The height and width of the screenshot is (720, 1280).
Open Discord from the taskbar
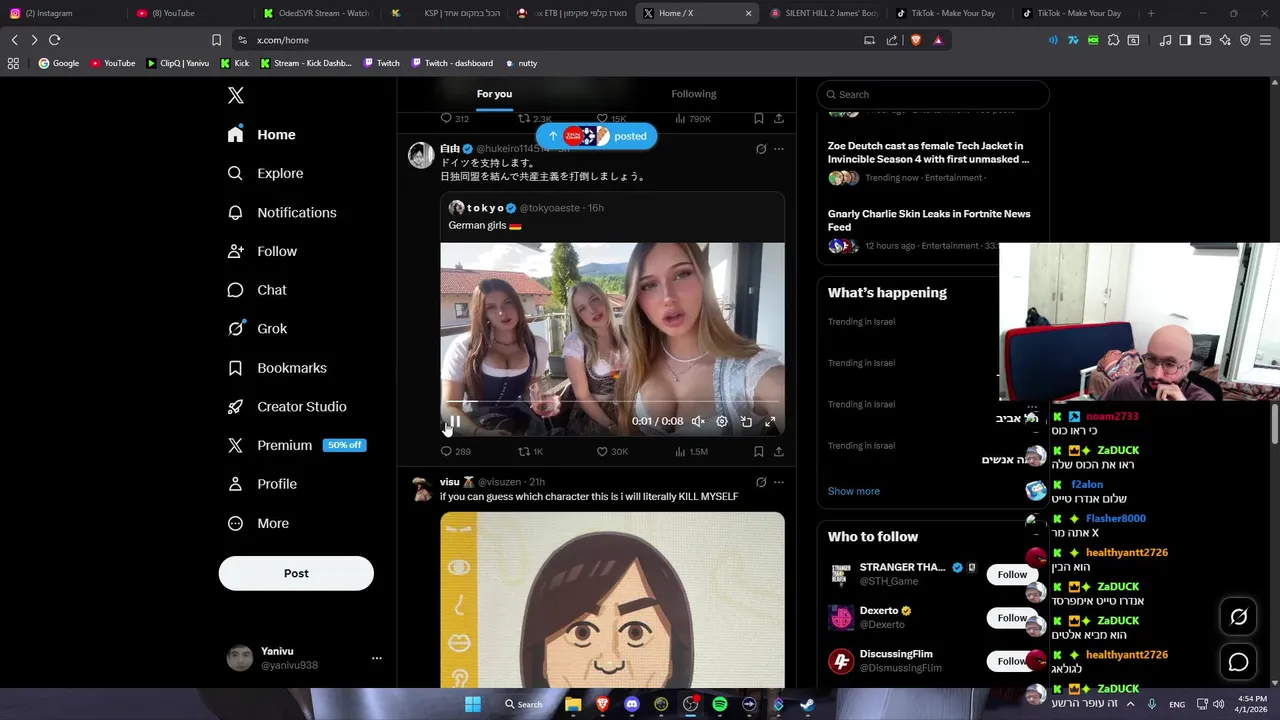[x=632, y=704]
